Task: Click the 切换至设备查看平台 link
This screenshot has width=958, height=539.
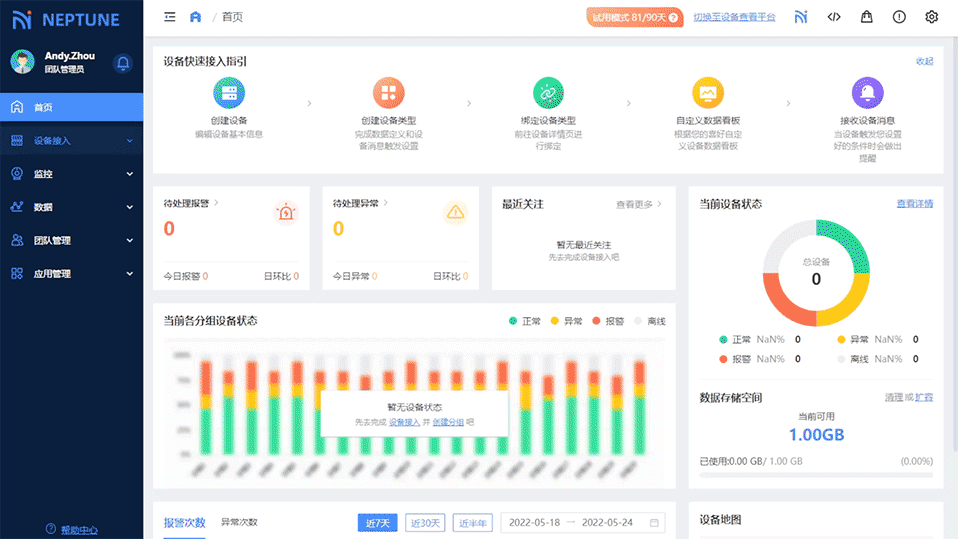Action: point(734,17)
